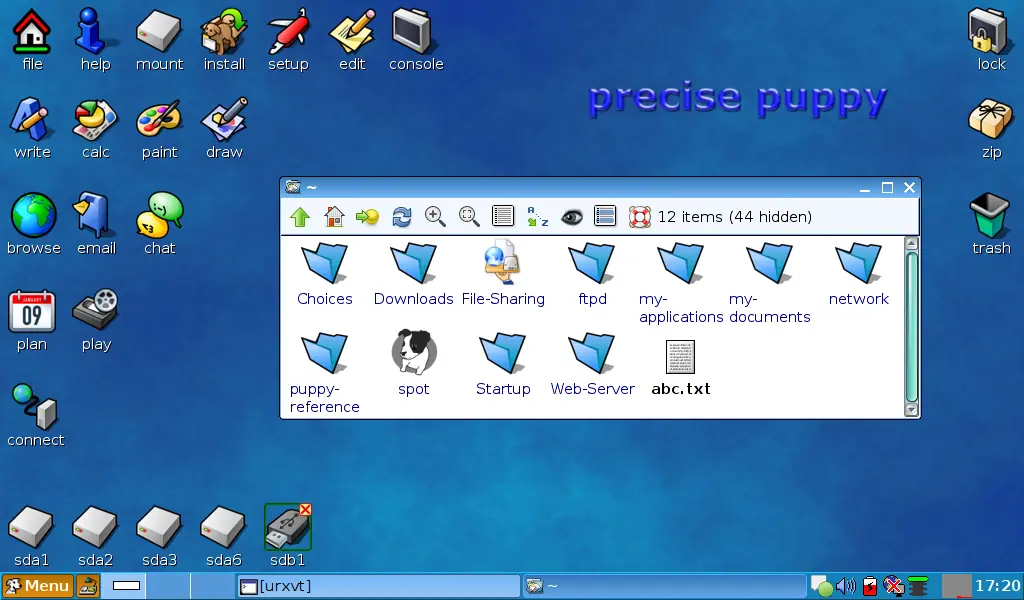The height and width of the screenshot is (600, 1024).
Task: Select the ~ file manager taskbar entry
Action: (x=665, y=586)
